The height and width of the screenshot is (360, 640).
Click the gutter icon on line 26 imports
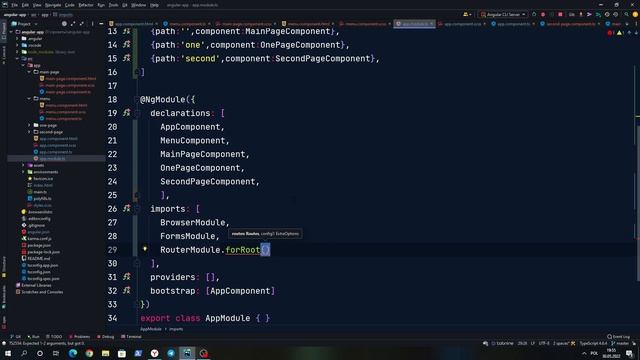[127, 209]
